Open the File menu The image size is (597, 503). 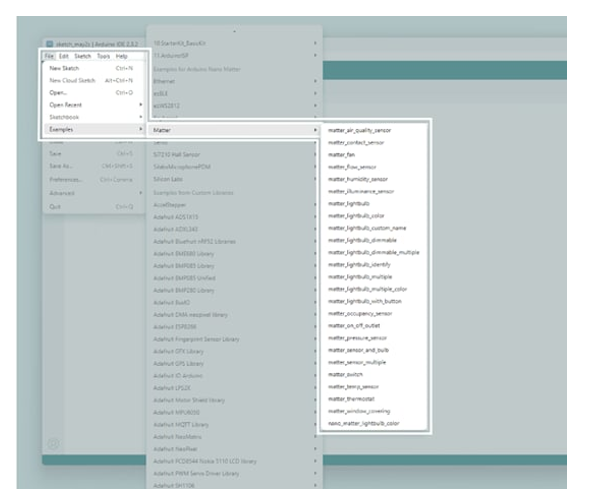[x=49, y=56]
